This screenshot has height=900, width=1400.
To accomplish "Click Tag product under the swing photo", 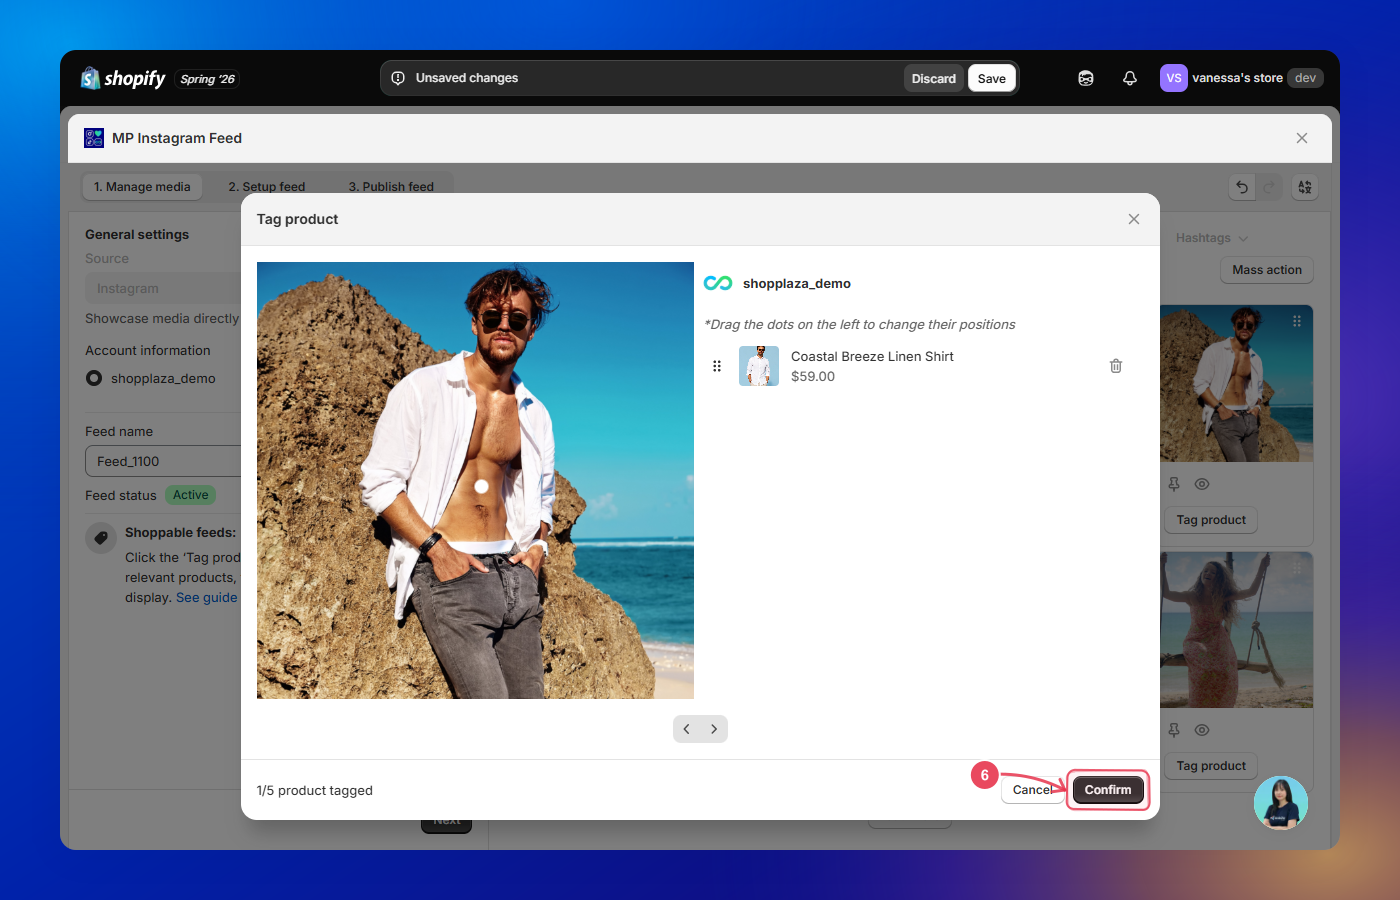I will point(1211,766).
